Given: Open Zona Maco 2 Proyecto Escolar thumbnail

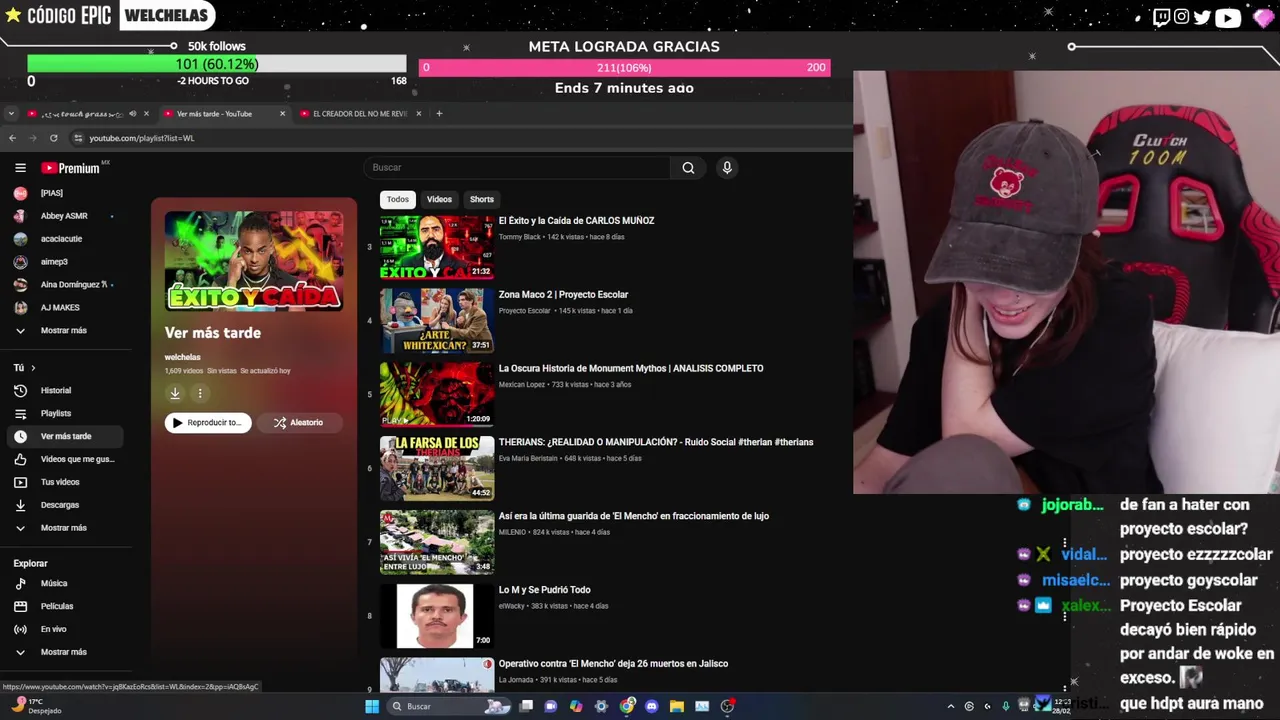Looking at the screenshot, I should [437, 321].
